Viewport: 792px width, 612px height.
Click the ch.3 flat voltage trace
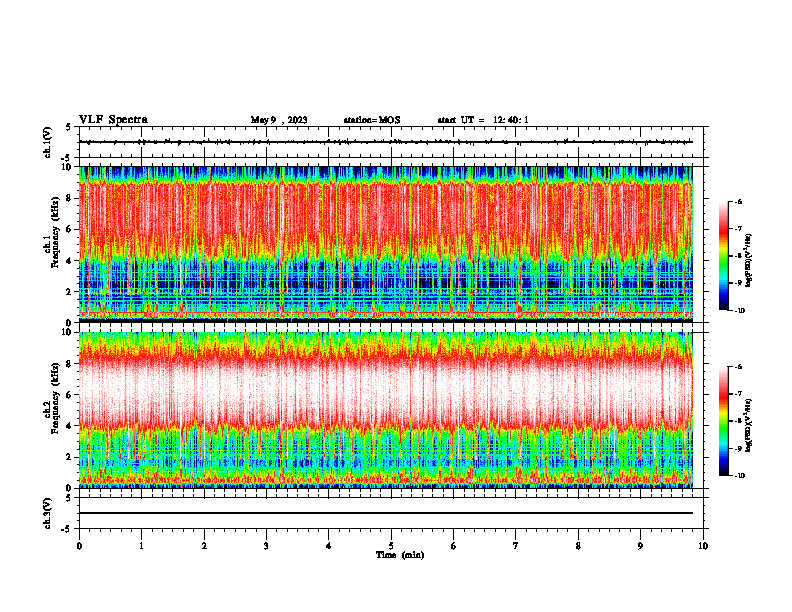386,513
